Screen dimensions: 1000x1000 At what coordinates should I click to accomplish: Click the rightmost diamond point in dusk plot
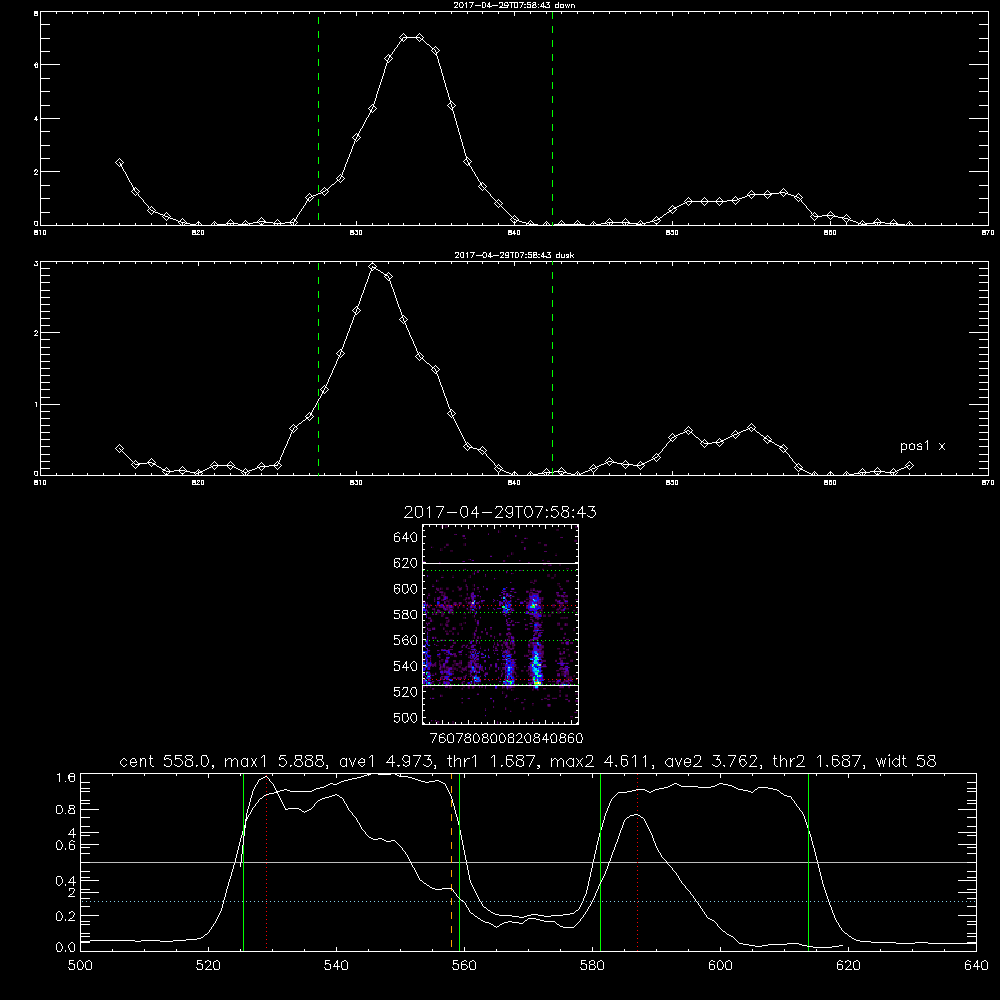tap(909, 466)
